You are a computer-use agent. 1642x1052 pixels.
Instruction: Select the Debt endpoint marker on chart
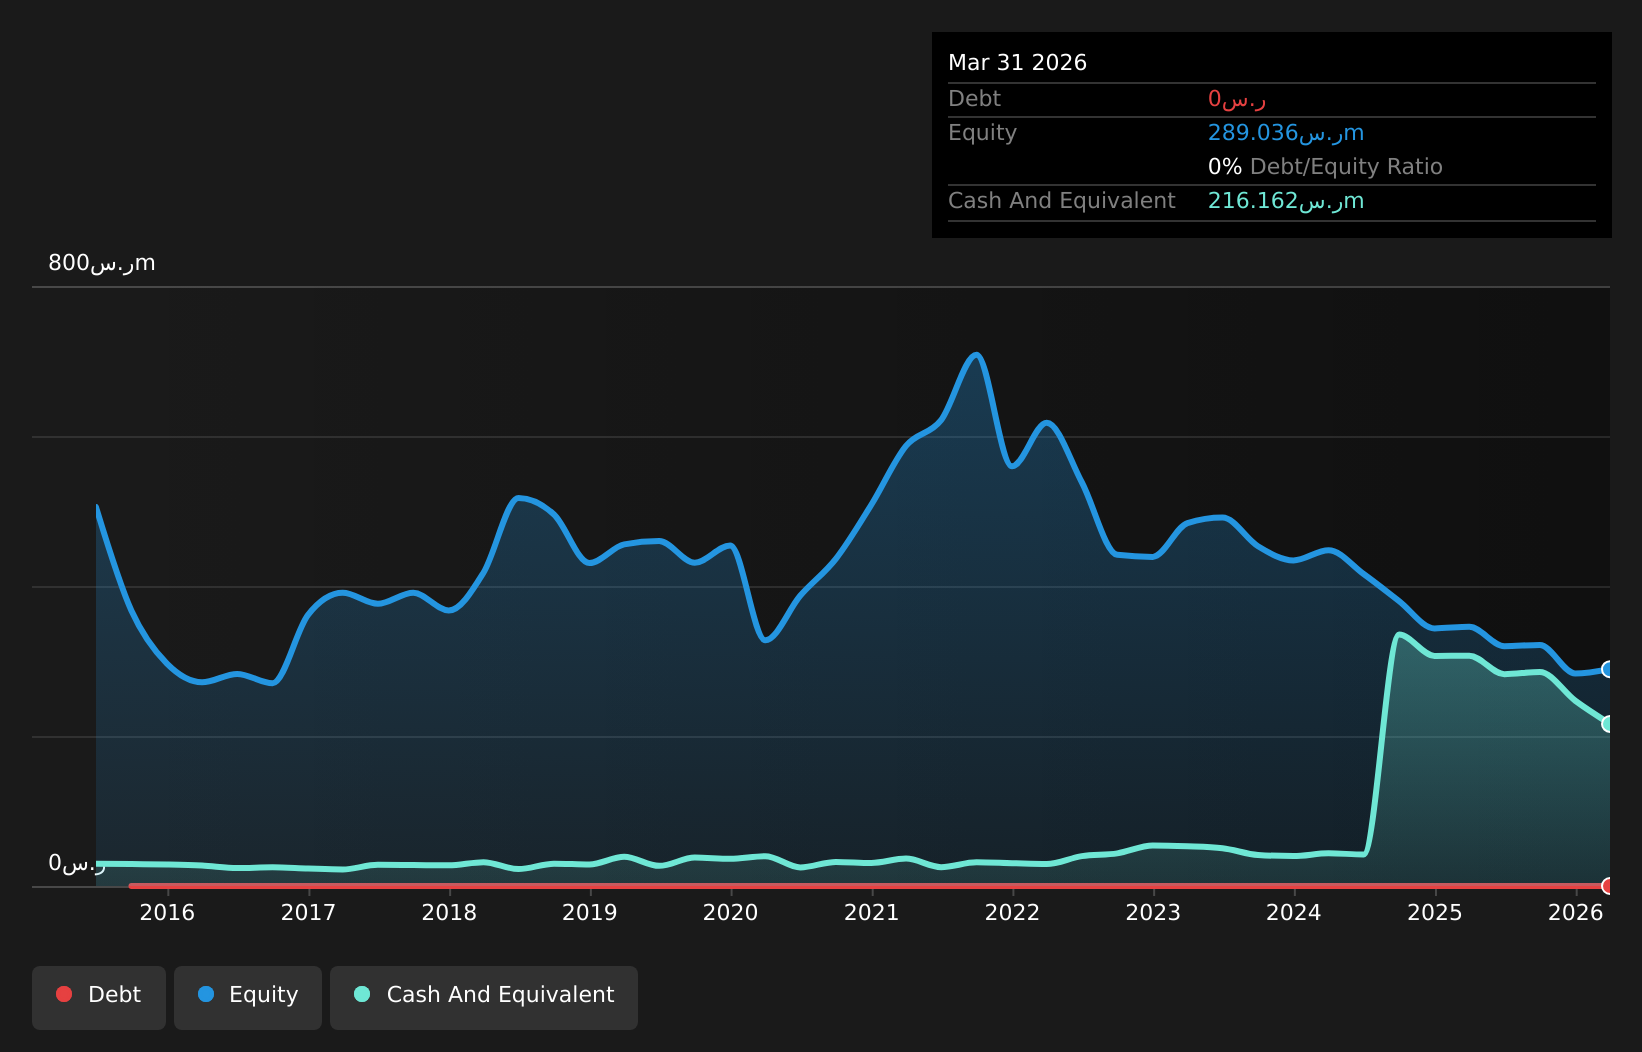1609,885
